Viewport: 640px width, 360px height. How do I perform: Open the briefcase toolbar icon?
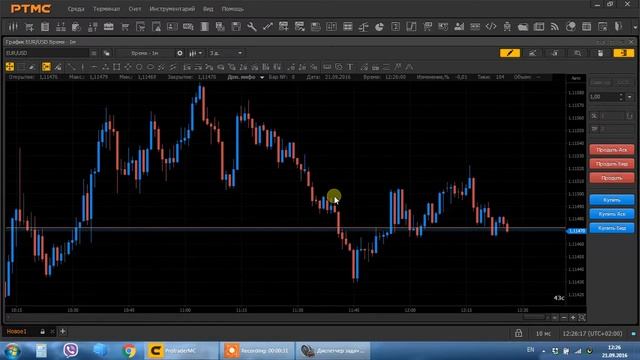click(109, 27)
